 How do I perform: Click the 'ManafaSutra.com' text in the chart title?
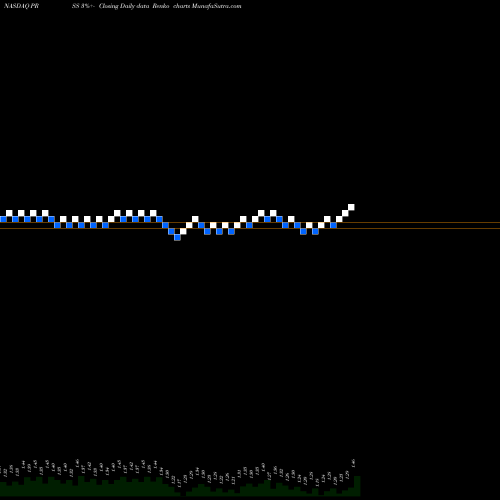[216, 6]
